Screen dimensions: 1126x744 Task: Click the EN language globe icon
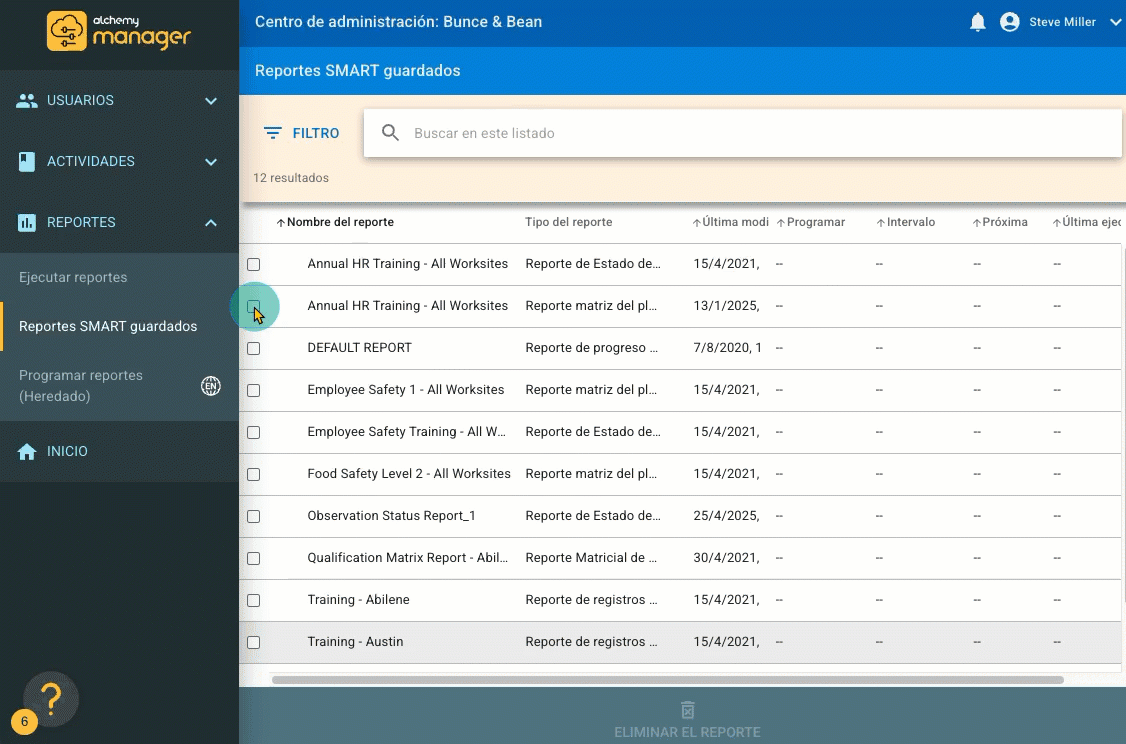(x=211, y=386)
